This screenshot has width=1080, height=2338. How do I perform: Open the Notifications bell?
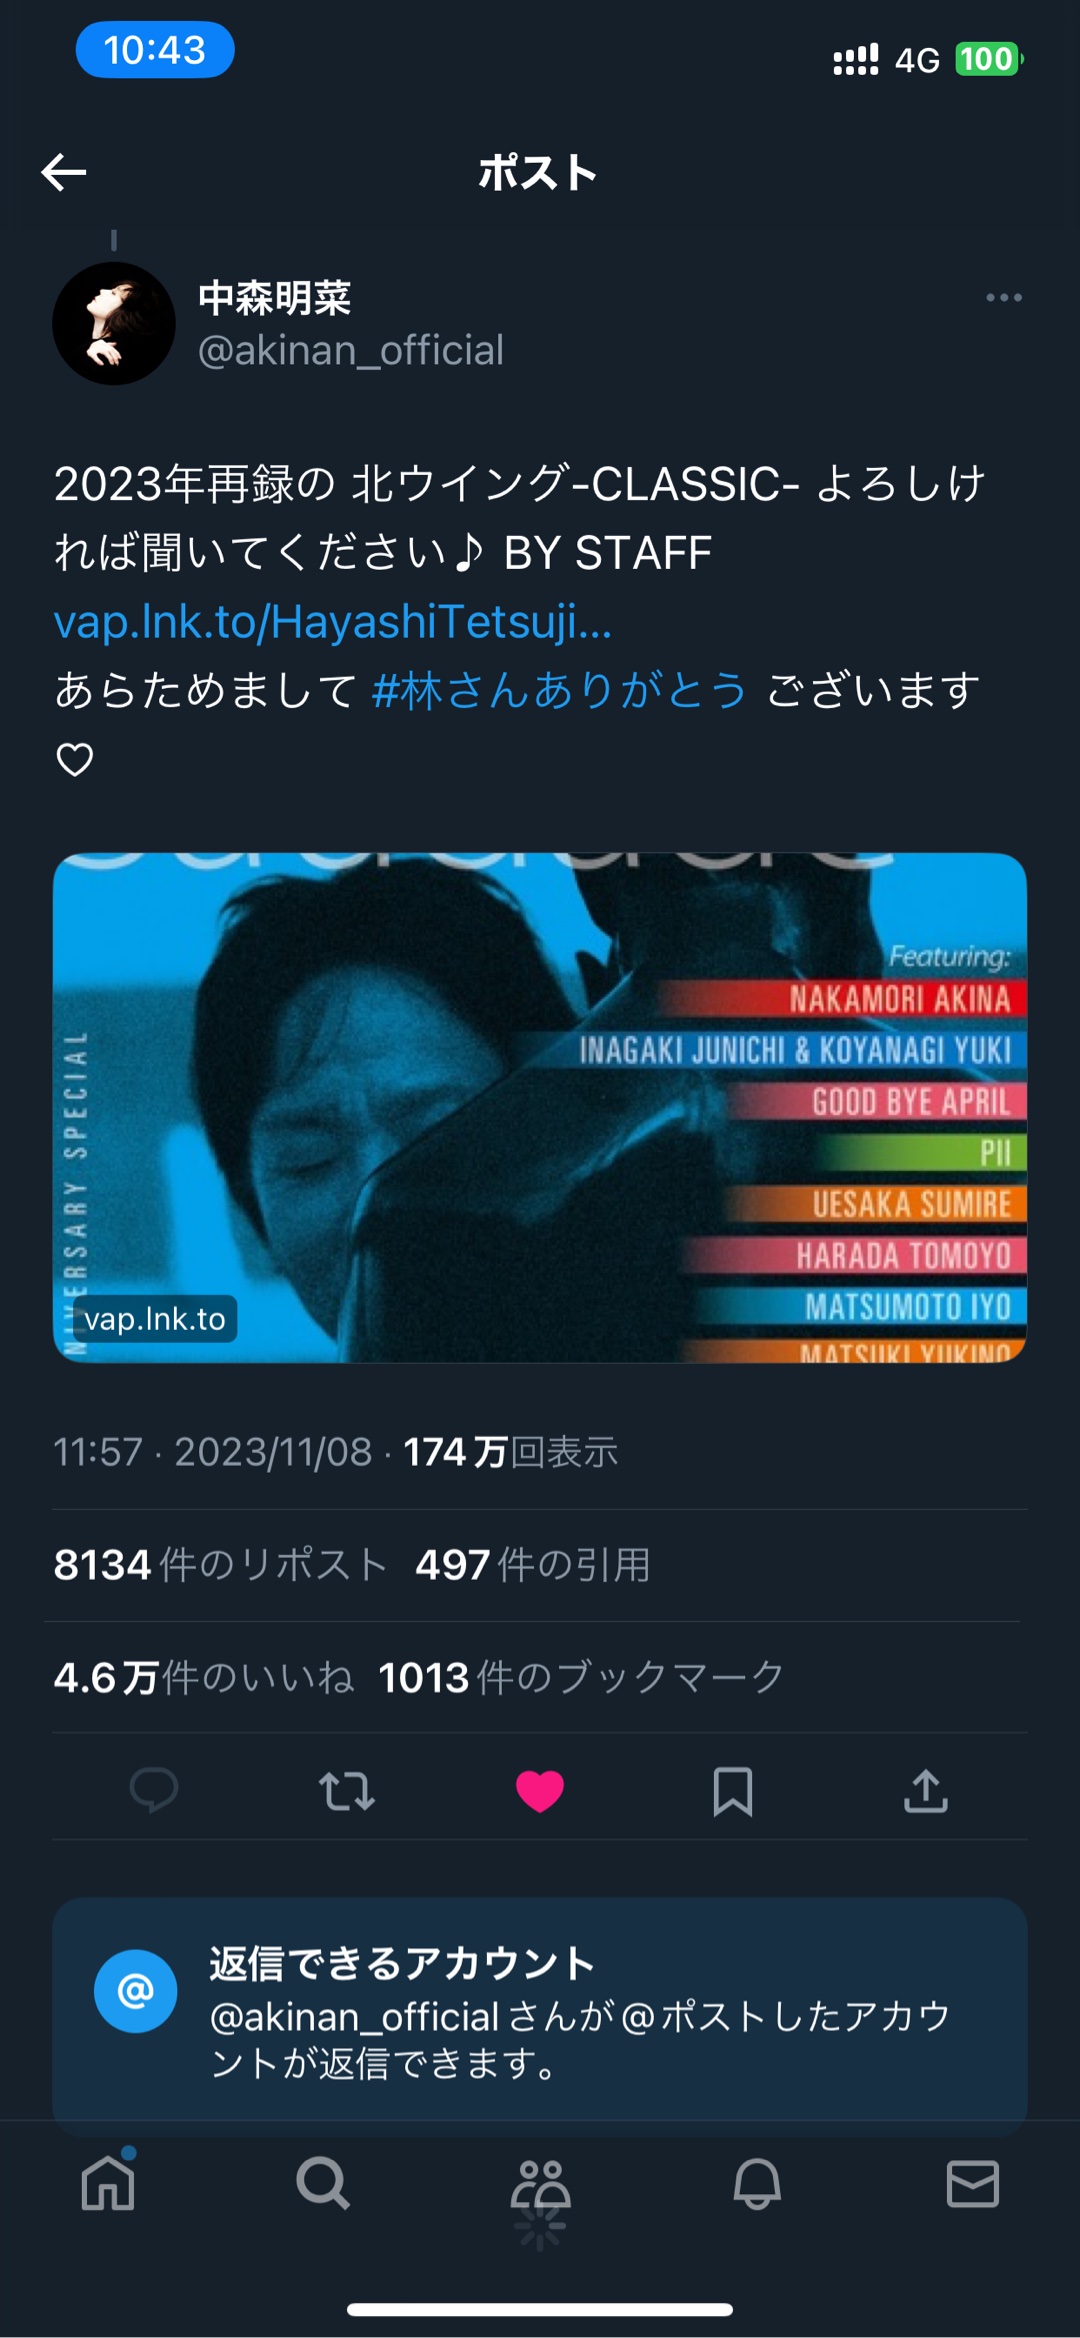[x=757, y=2182]
